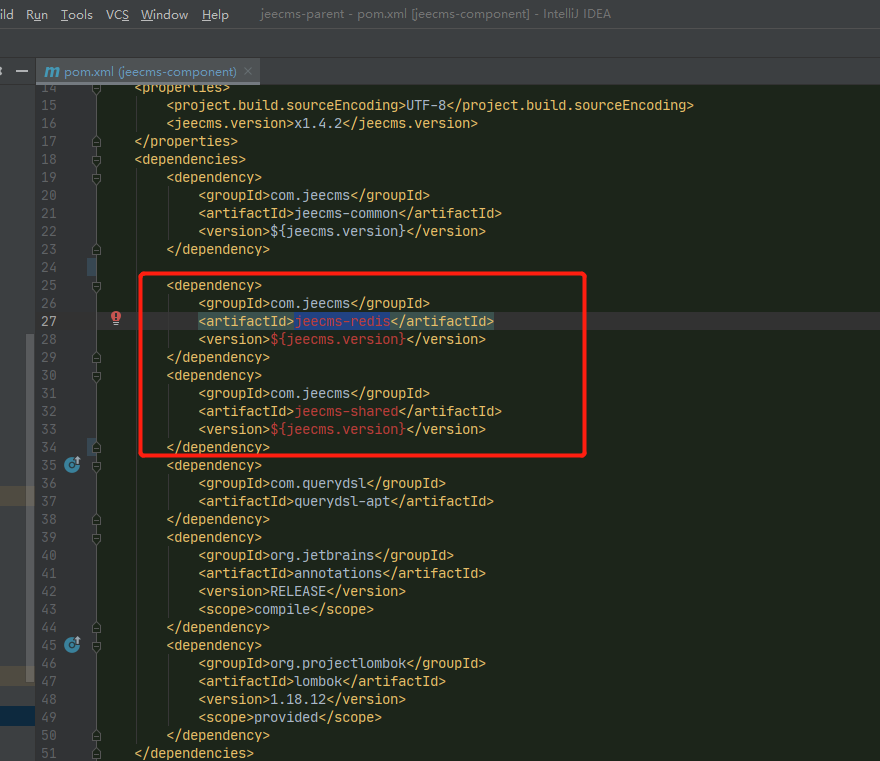Collapse the jeecms-redis dependency fold at line 25
This screenshot has width=880, height=761.
pos(97,285)
